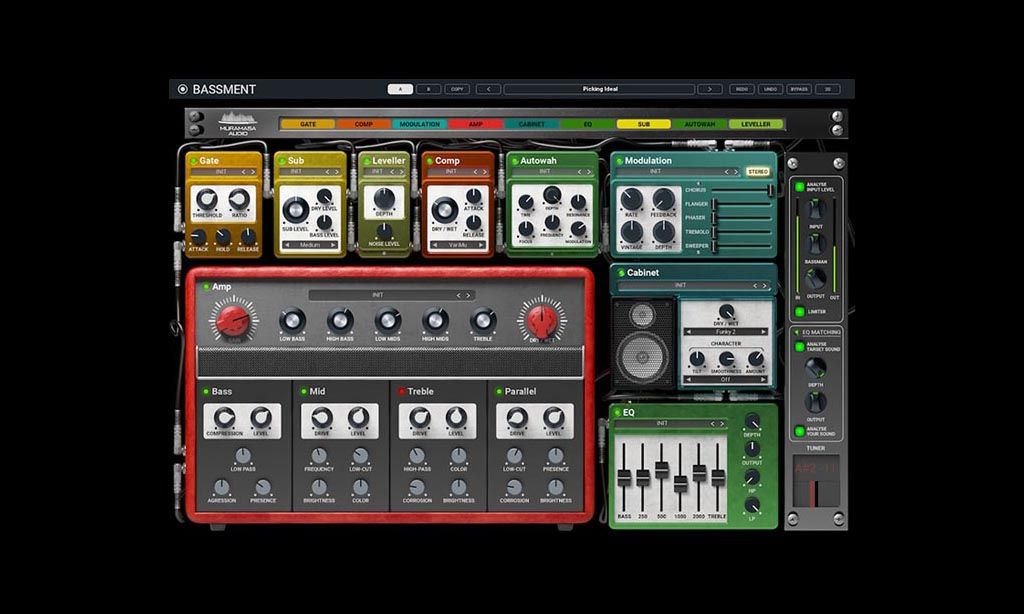
Task: Go to next Gate preset arrow
Action: [x=253, y=172]
